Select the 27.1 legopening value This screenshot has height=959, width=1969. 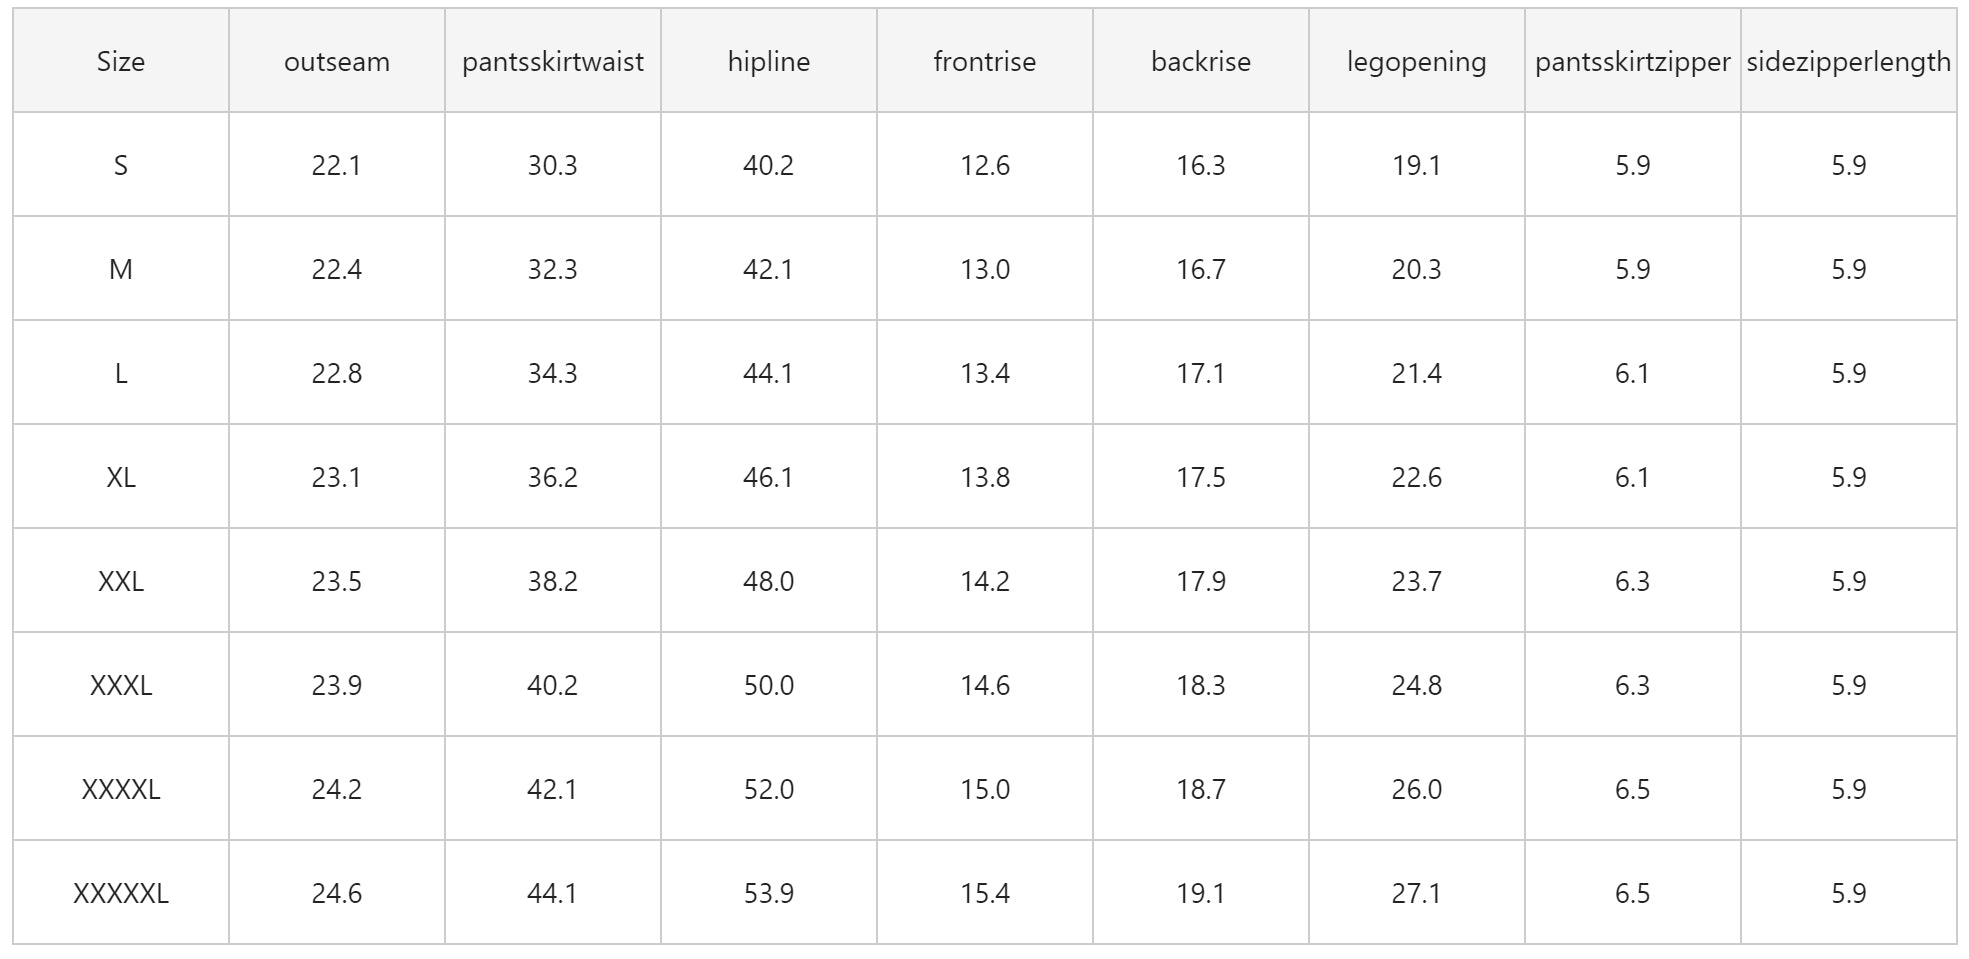pyautogui.click(x=1417, y=894)
